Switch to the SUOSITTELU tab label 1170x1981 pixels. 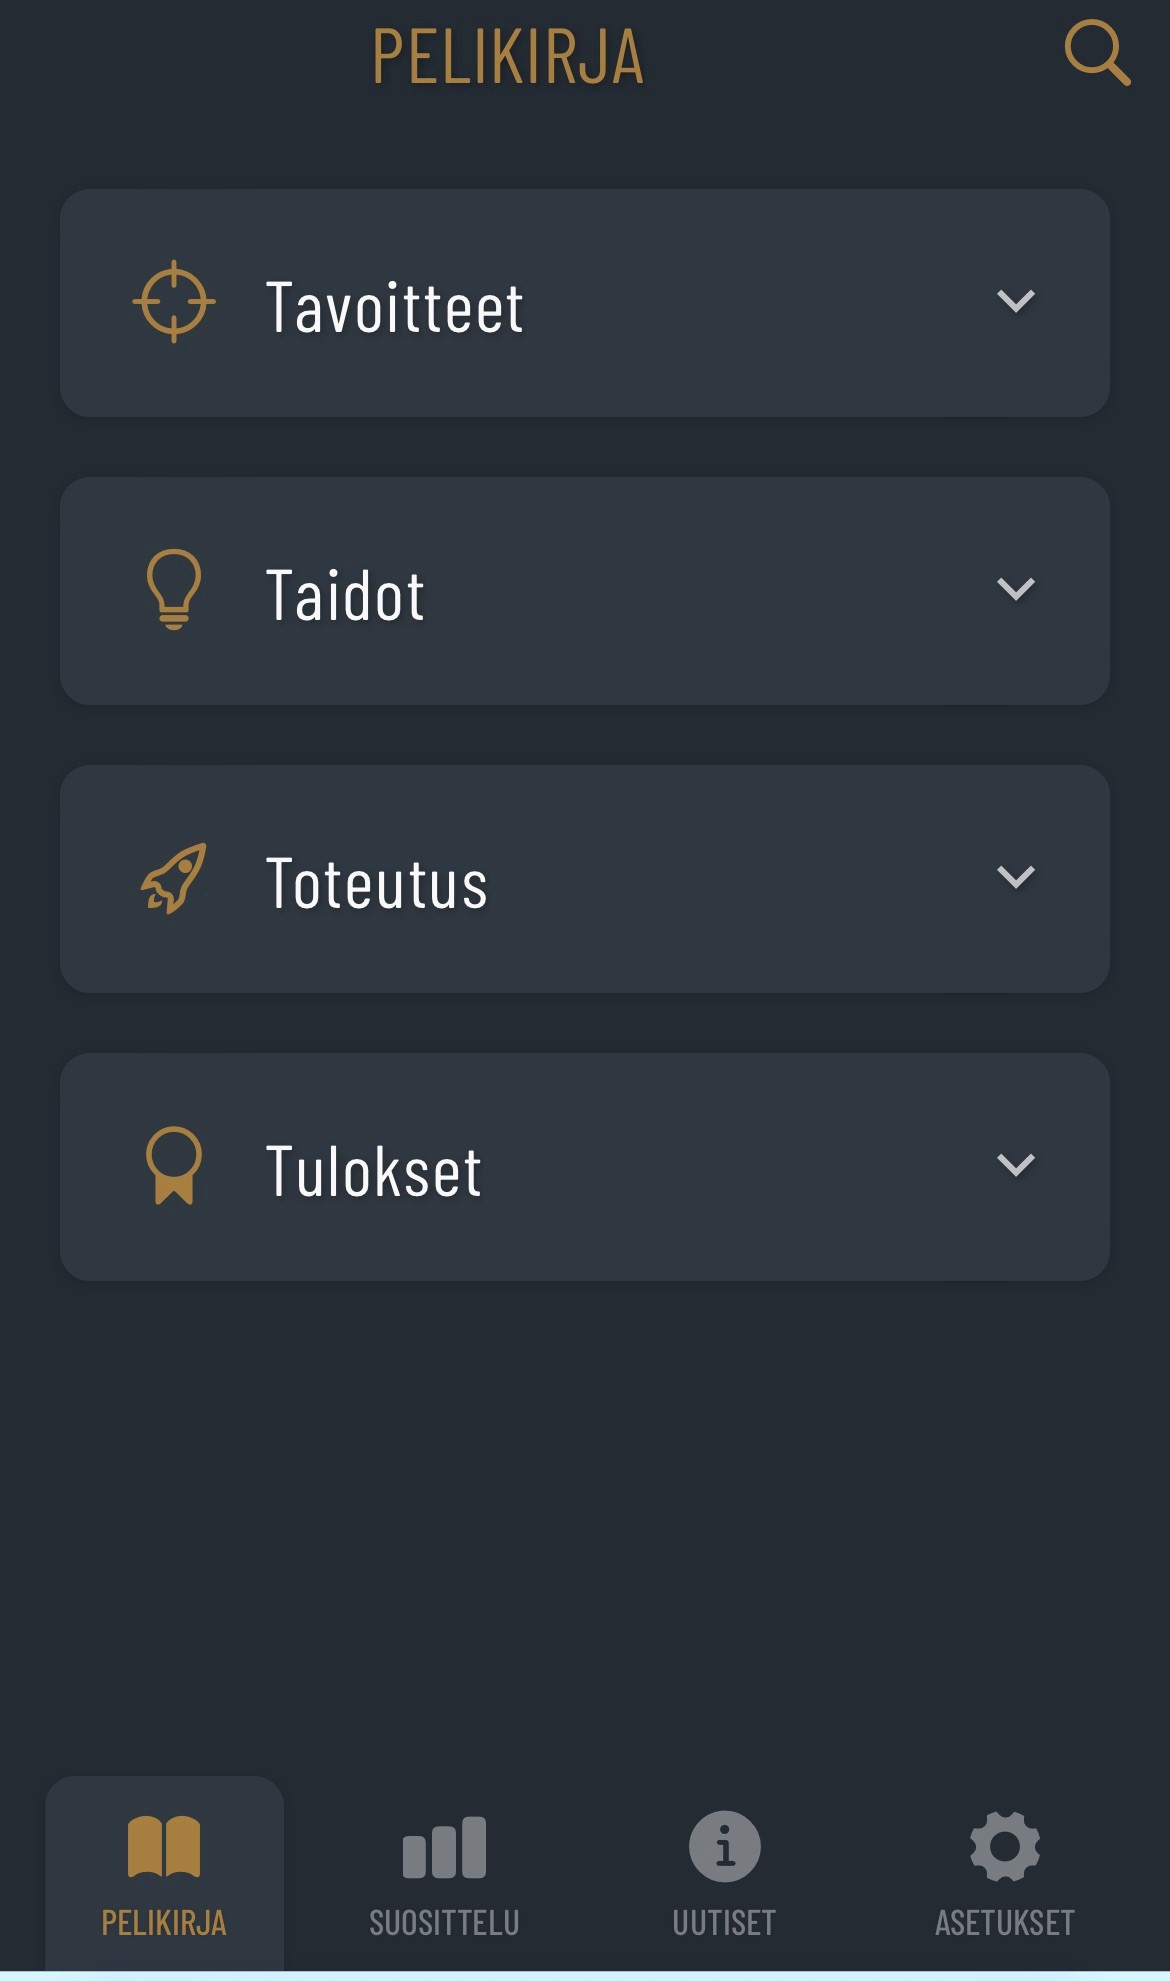pos(444,1922)
